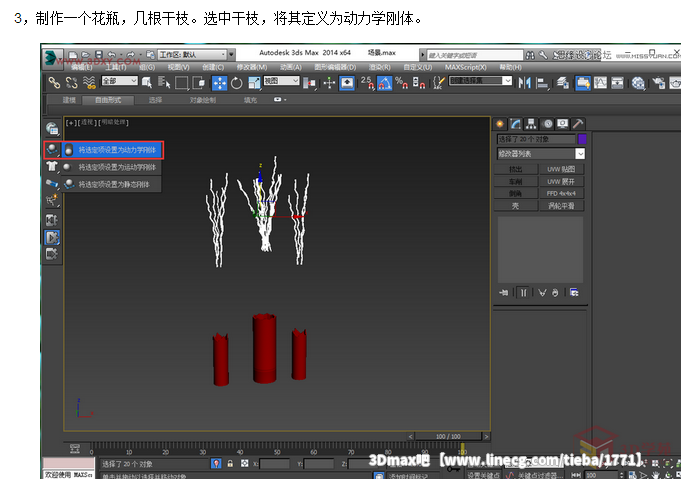The width and height of the screenshot is (681, 479).
Task: Toggle the Window/Crossing selection icon
Action: (x=198, y=83)
